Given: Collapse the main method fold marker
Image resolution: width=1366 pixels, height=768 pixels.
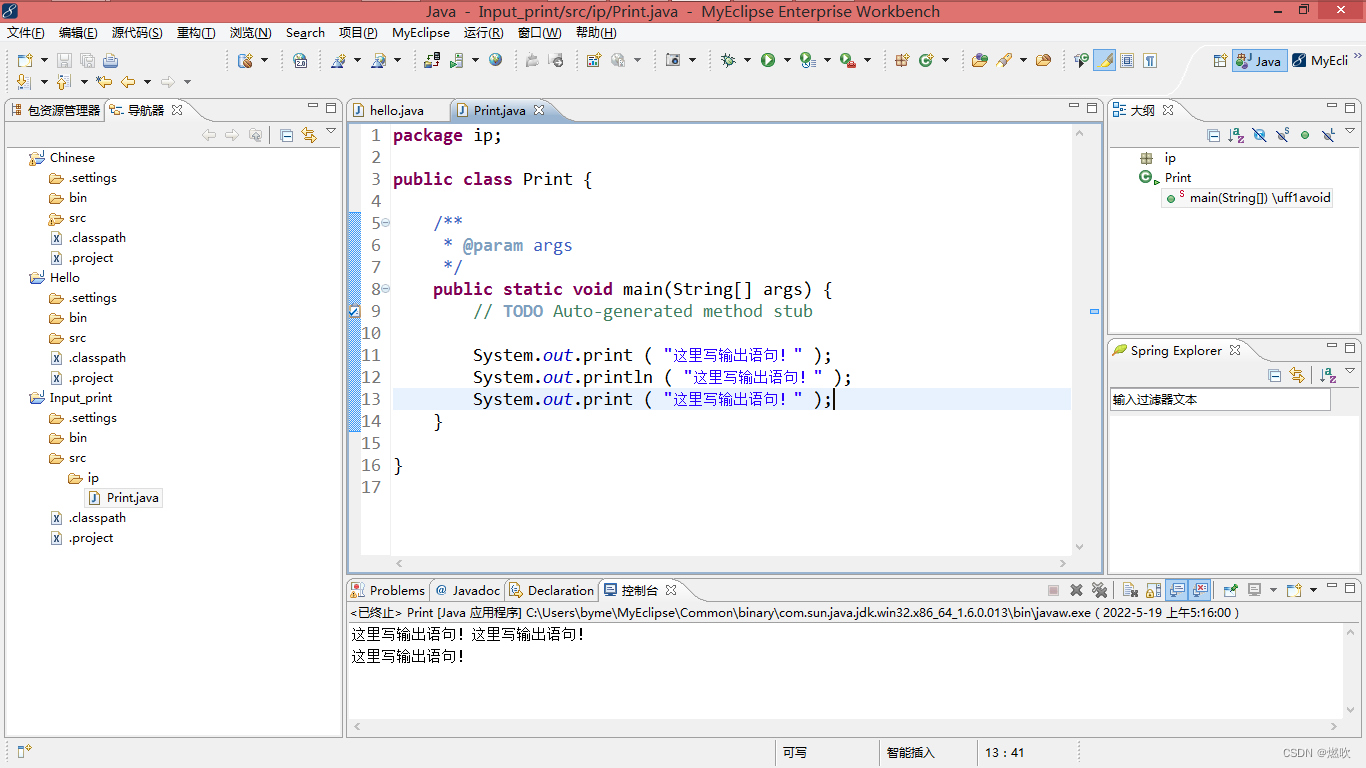Looking at the screenshot, I should tap(386, 289).
